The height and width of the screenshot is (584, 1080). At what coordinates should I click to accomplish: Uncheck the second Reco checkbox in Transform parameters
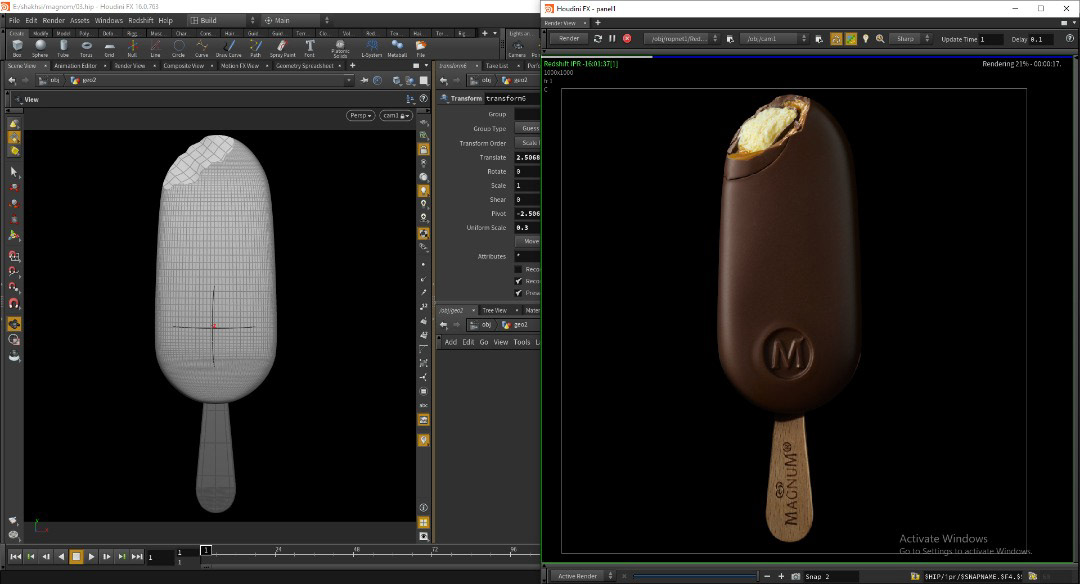[x=519, y=281]
